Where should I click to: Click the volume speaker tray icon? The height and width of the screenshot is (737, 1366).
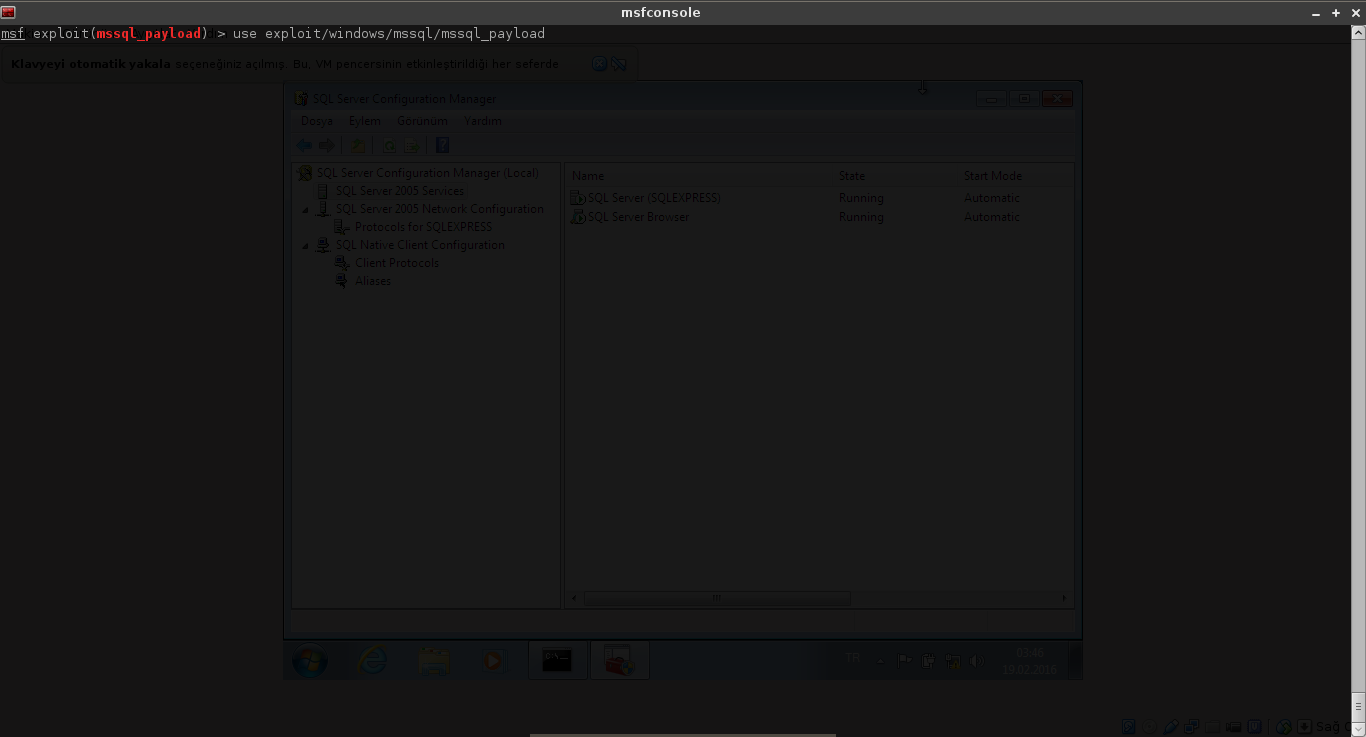click(x=976, y=661)
